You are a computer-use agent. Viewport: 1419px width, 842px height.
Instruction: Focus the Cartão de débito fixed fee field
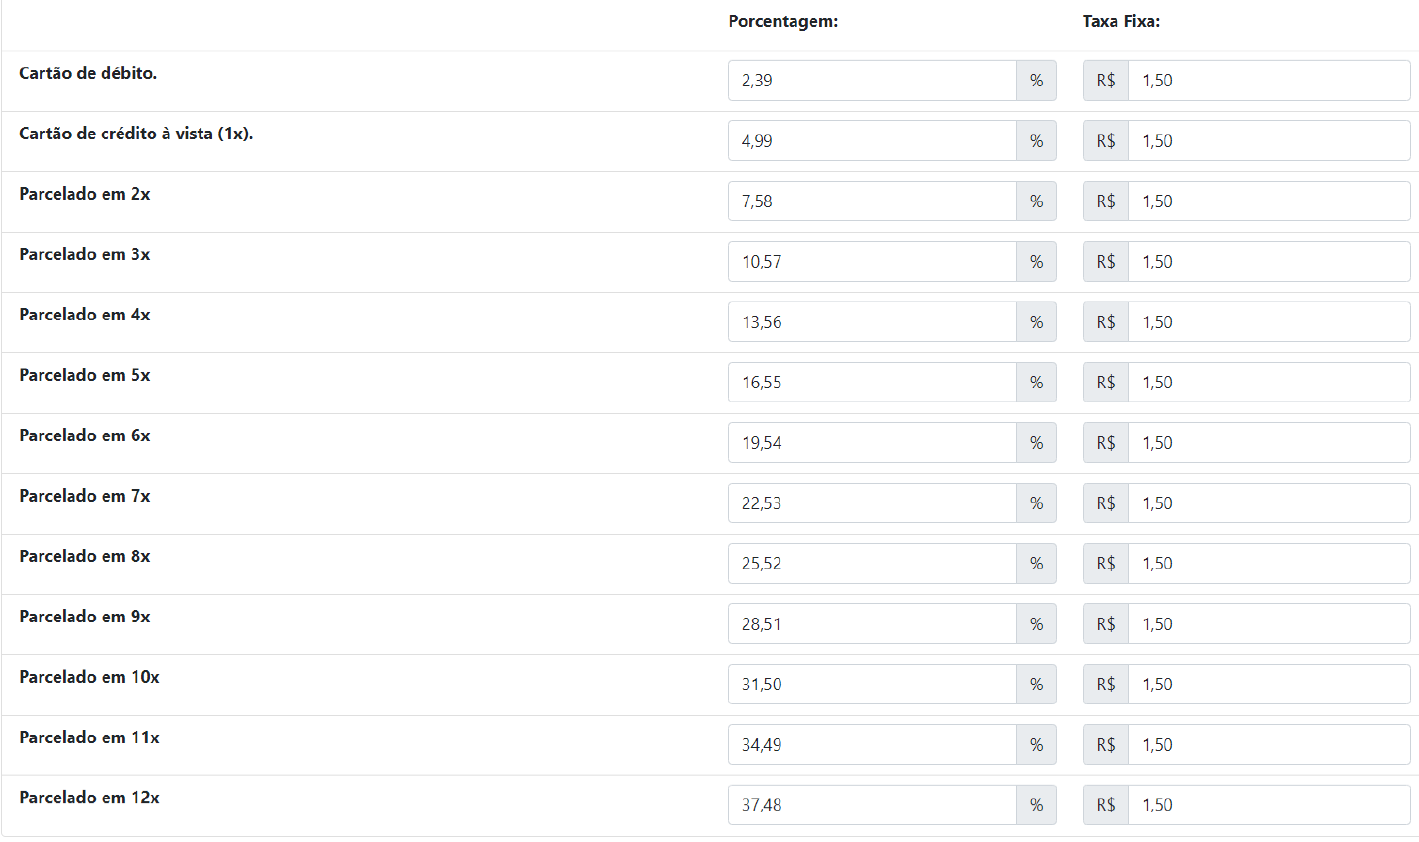tap(1268, 80)
